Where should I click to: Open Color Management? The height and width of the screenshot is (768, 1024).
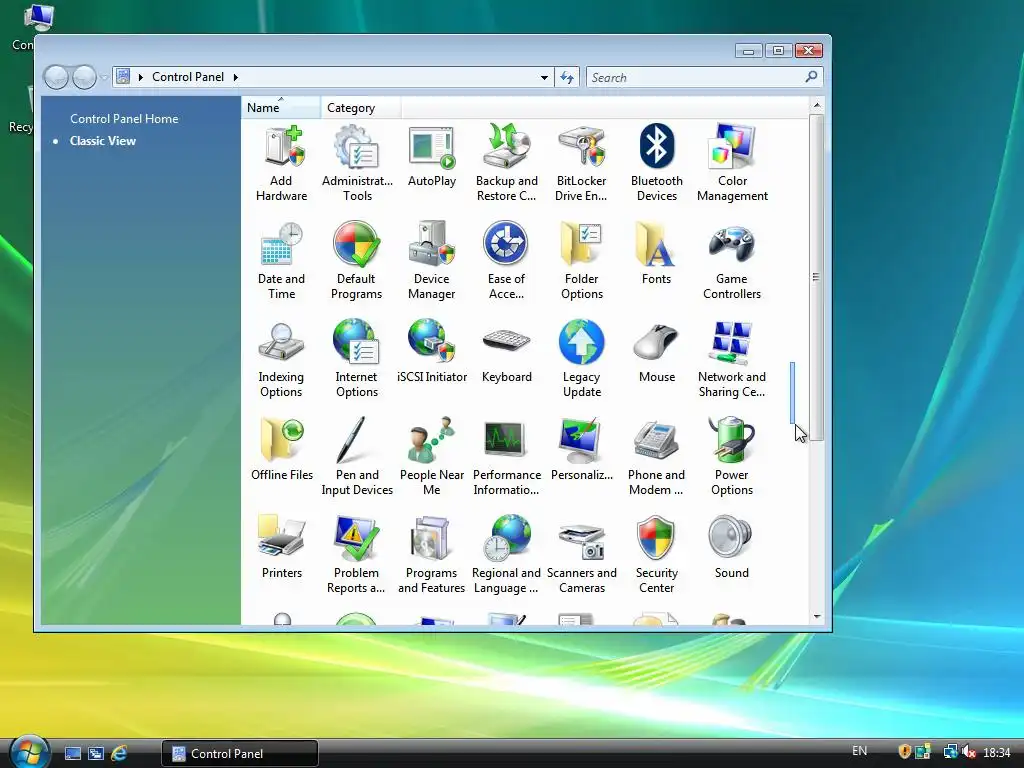click(732, 163)
